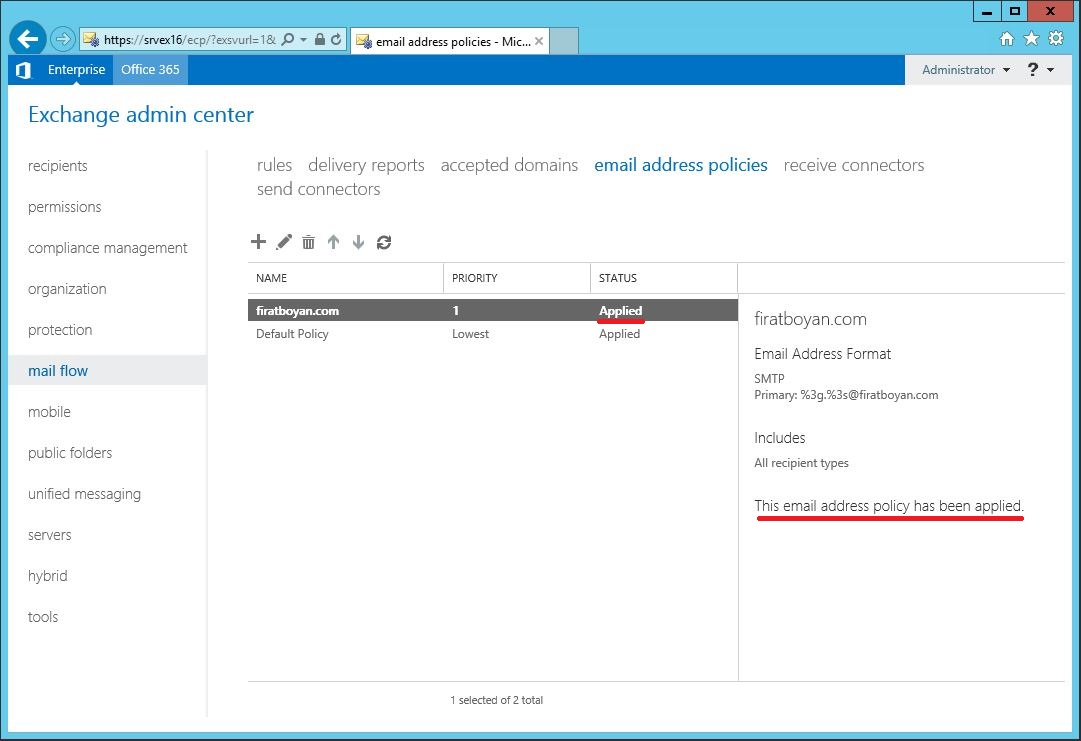This screenshot has width=1081, height=741.
Task: Select the email address policies tab
Action: point(680,165)
